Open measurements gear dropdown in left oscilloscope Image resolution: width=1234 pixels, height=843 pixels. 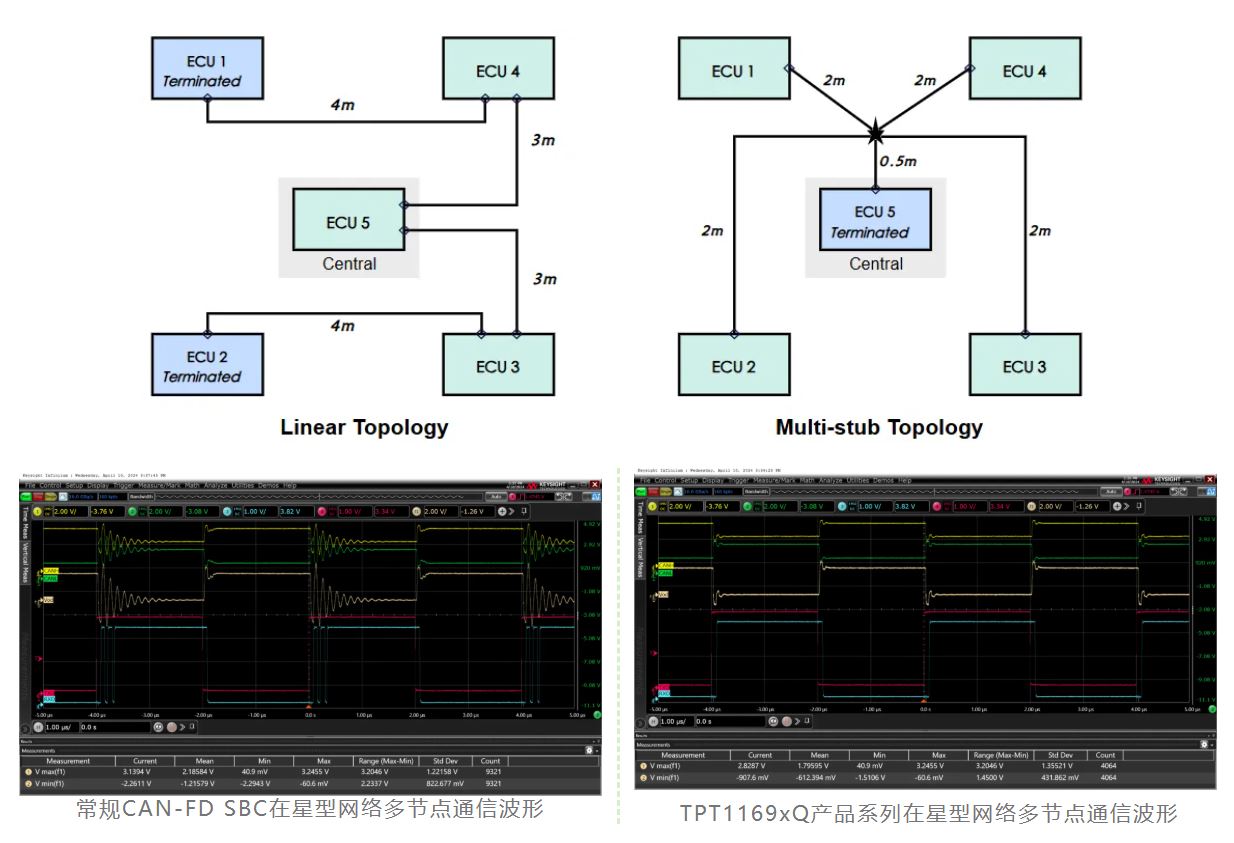pos(590,749)
